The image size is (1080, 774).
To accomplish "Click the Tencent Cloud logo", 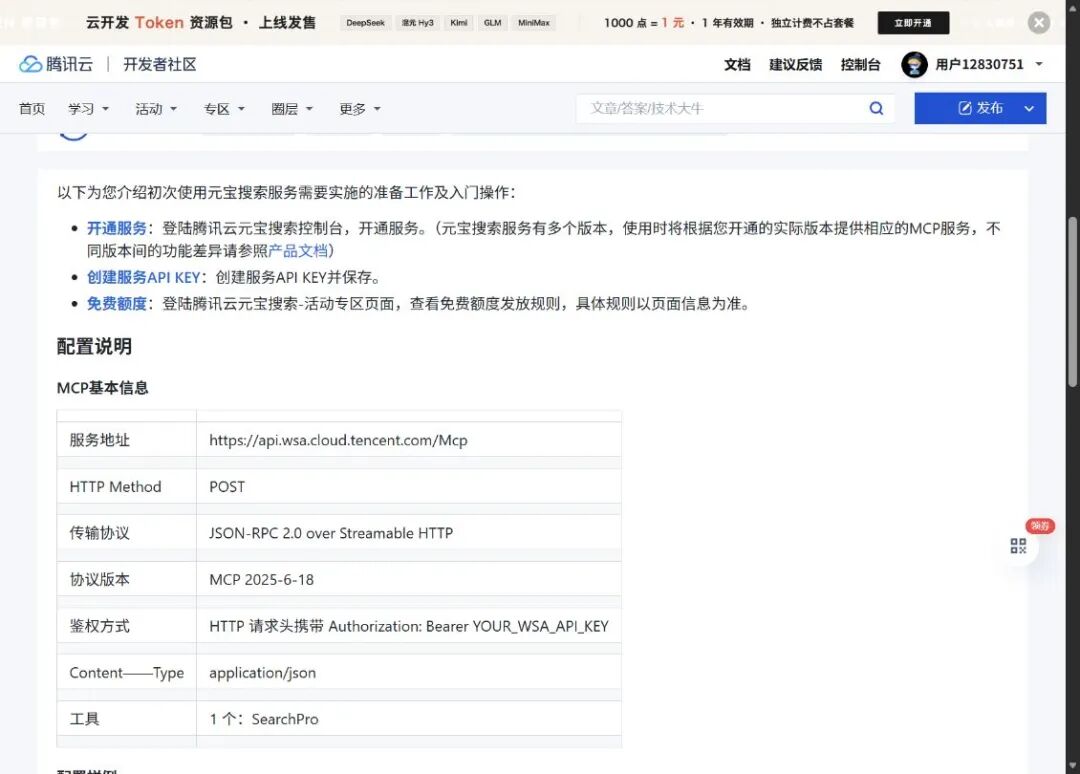I will tap(56, 64).
